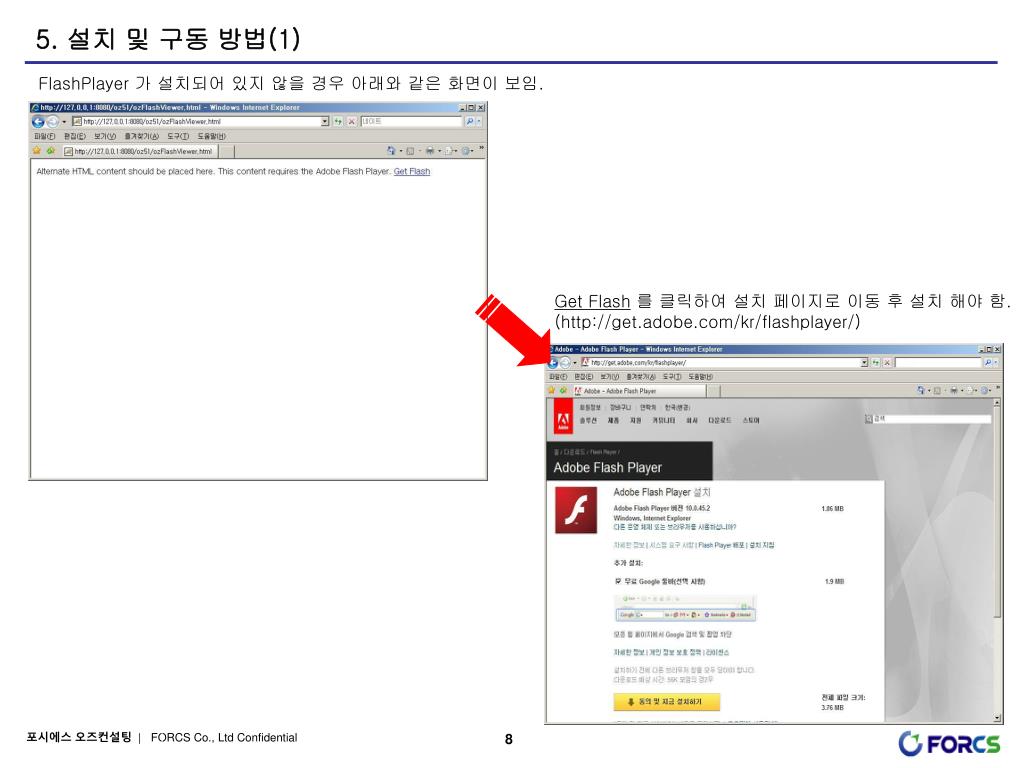Open the 도구(T) menu in the Adobe window
Screen dimensions: 1024x768
673,377
